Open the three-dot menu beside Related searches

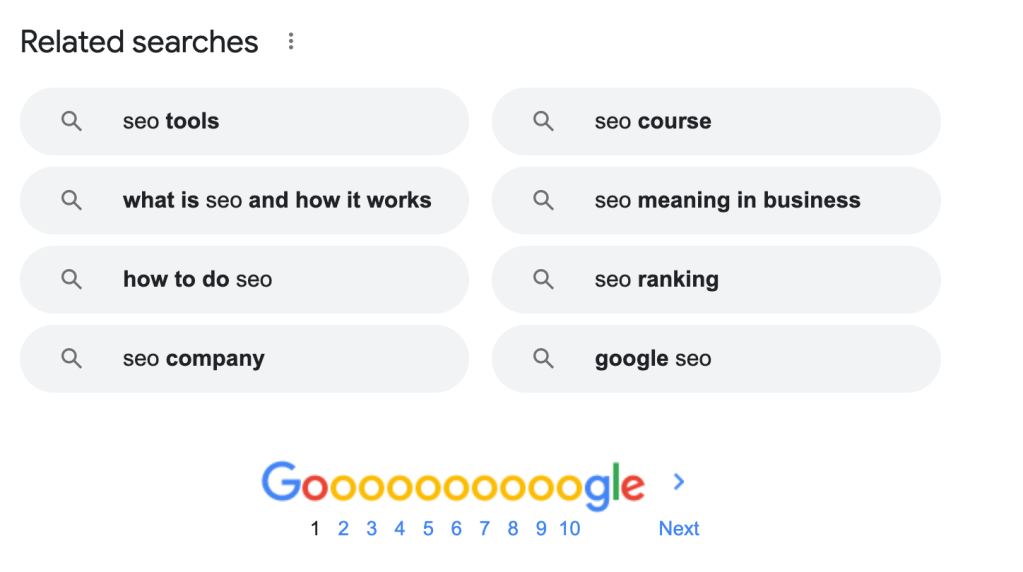tap(291, 42)
